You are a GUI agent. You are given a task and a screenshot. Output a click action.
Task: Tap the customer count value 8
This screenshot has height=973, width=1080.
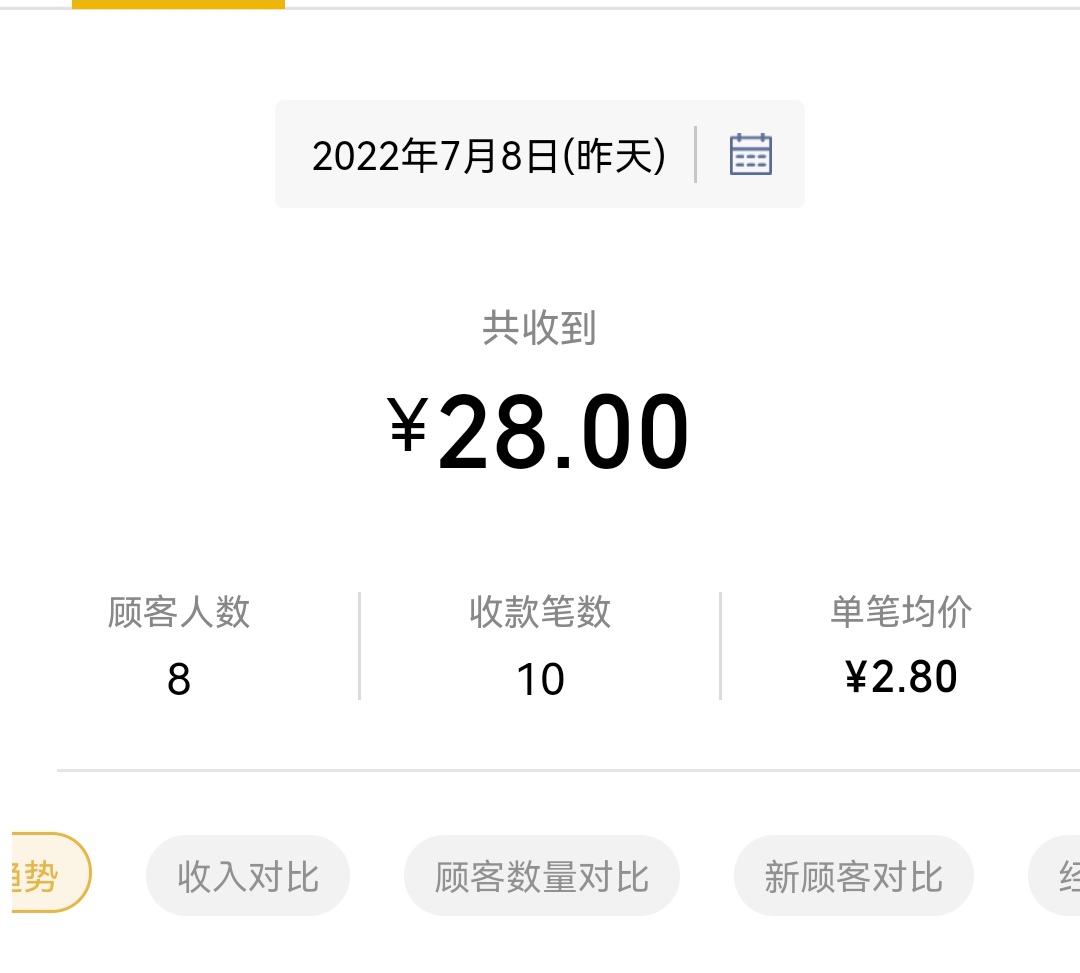179,680
